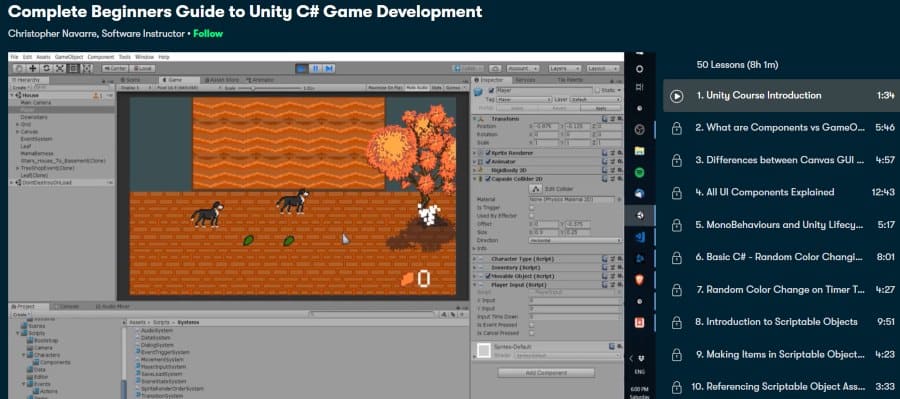Click the Cortana circle icon in the taskbar
This screenshot has width=900, height=399.
coord(639,69)
